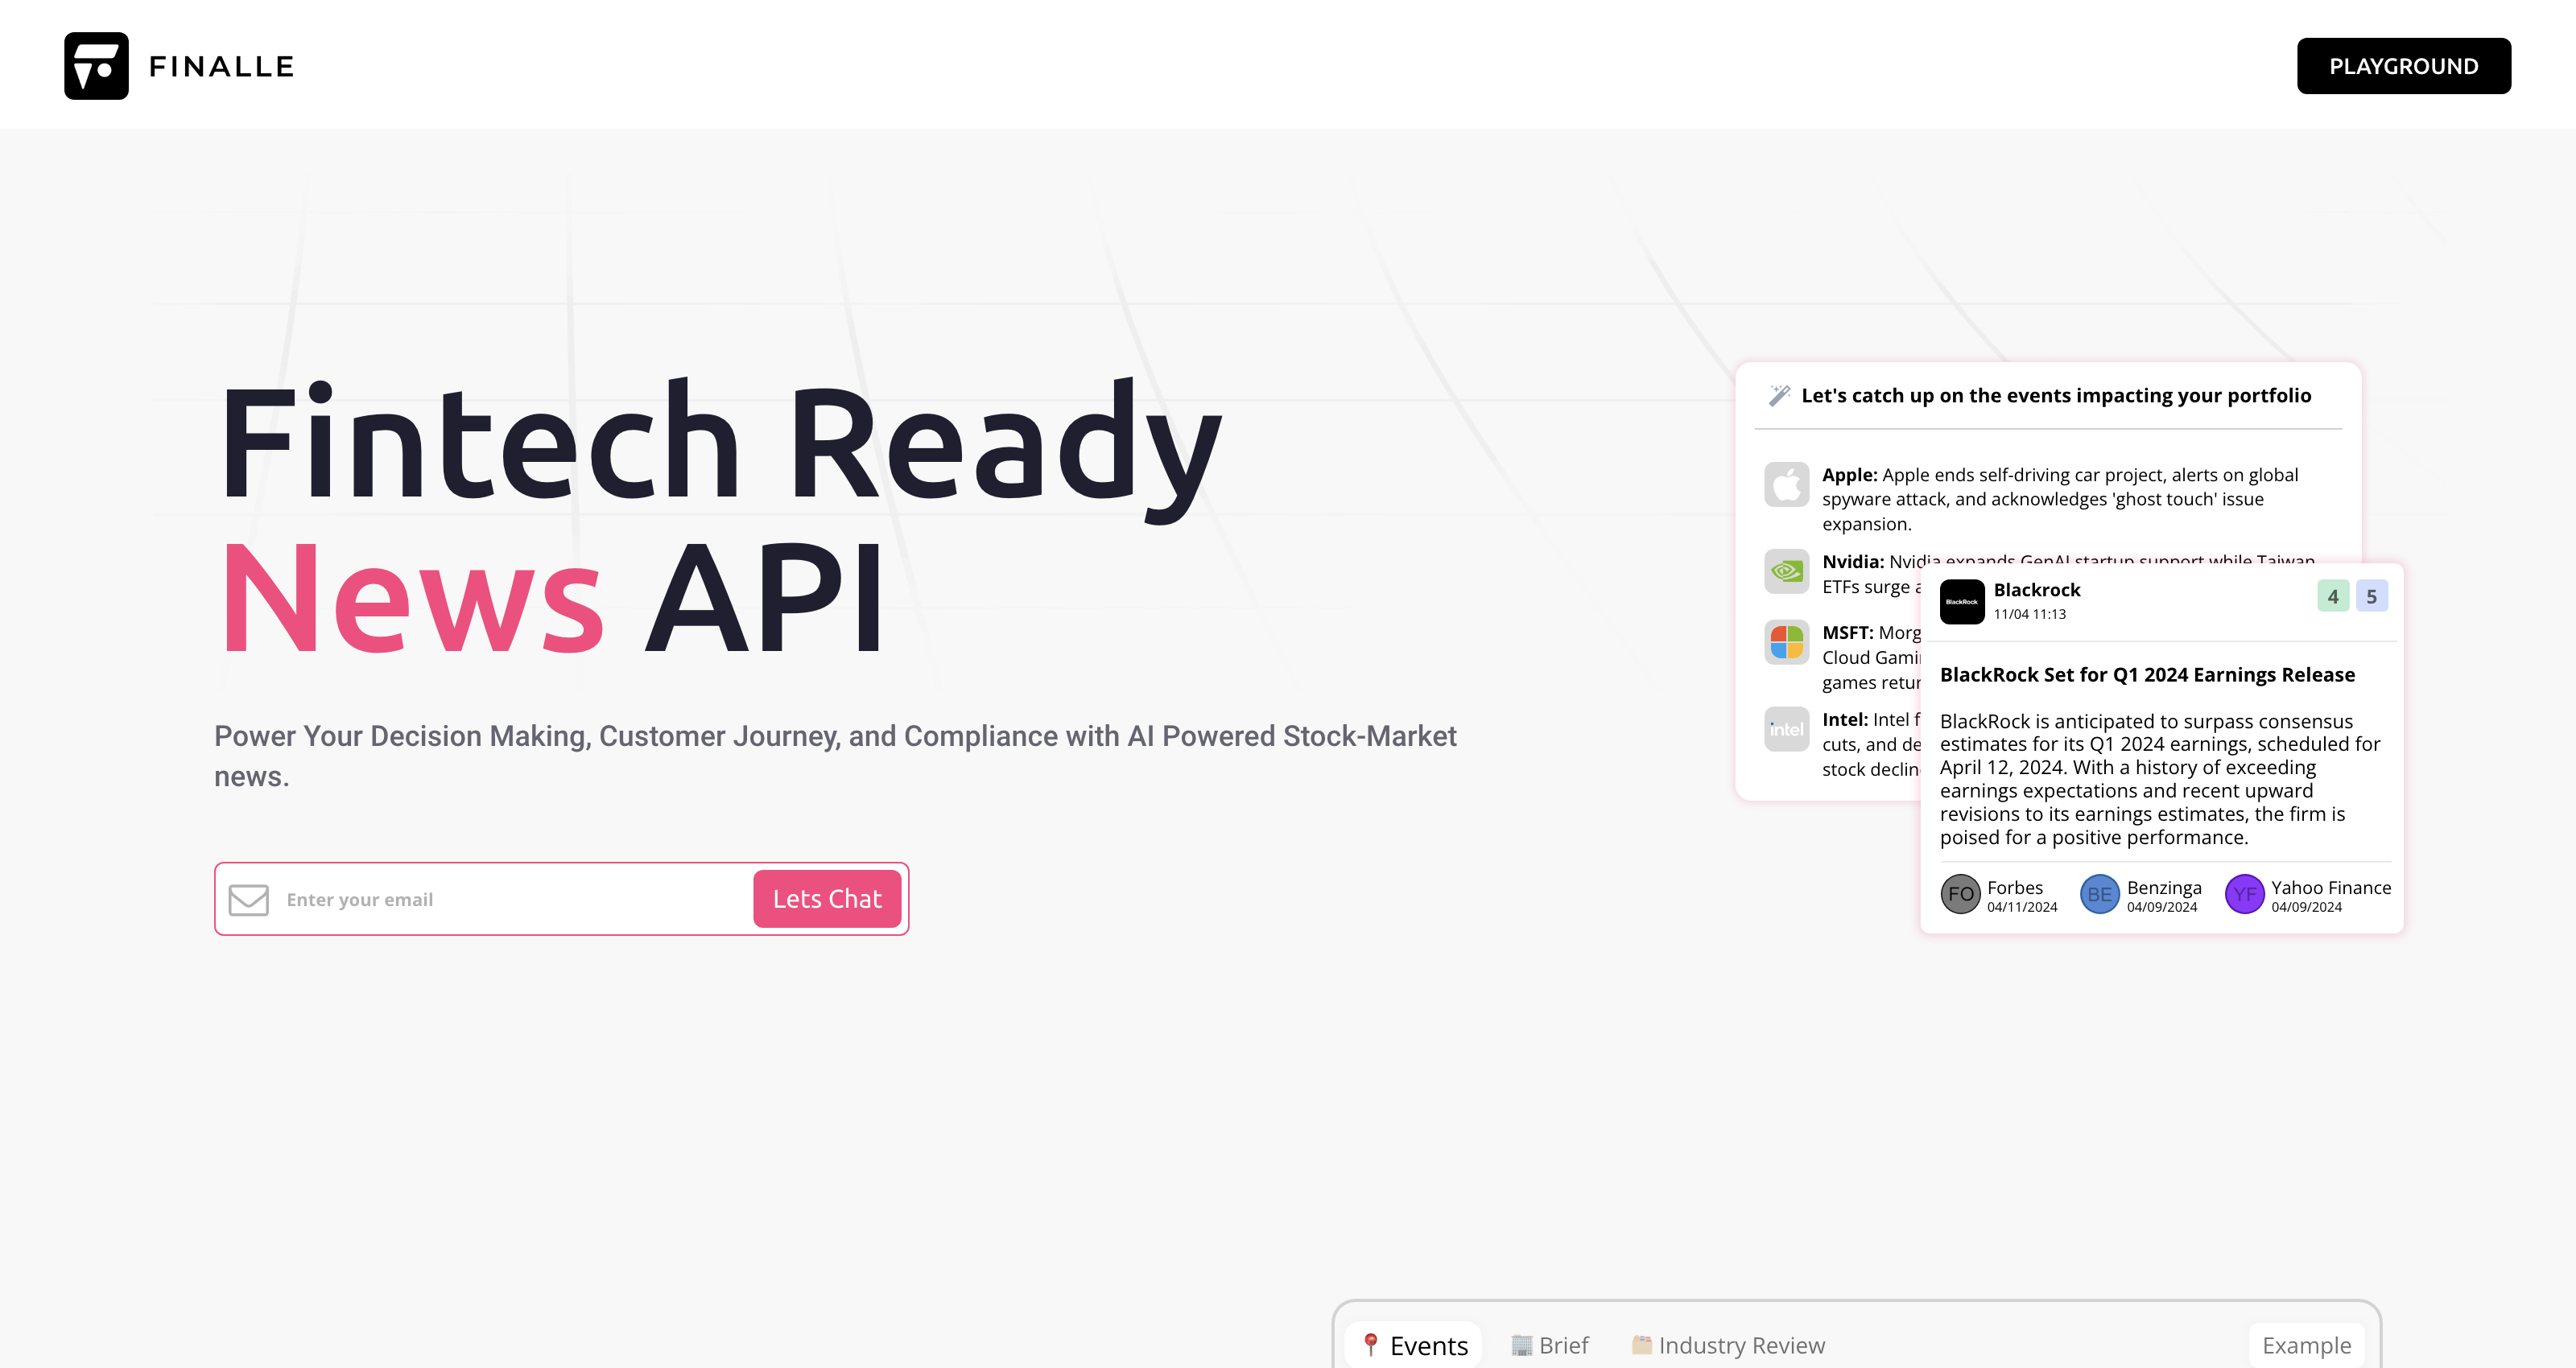Image resolution: width=2576 pixels, height=1368 pixels.
Task: Click the blue badge numbered 5
Action: (2372, 597)
